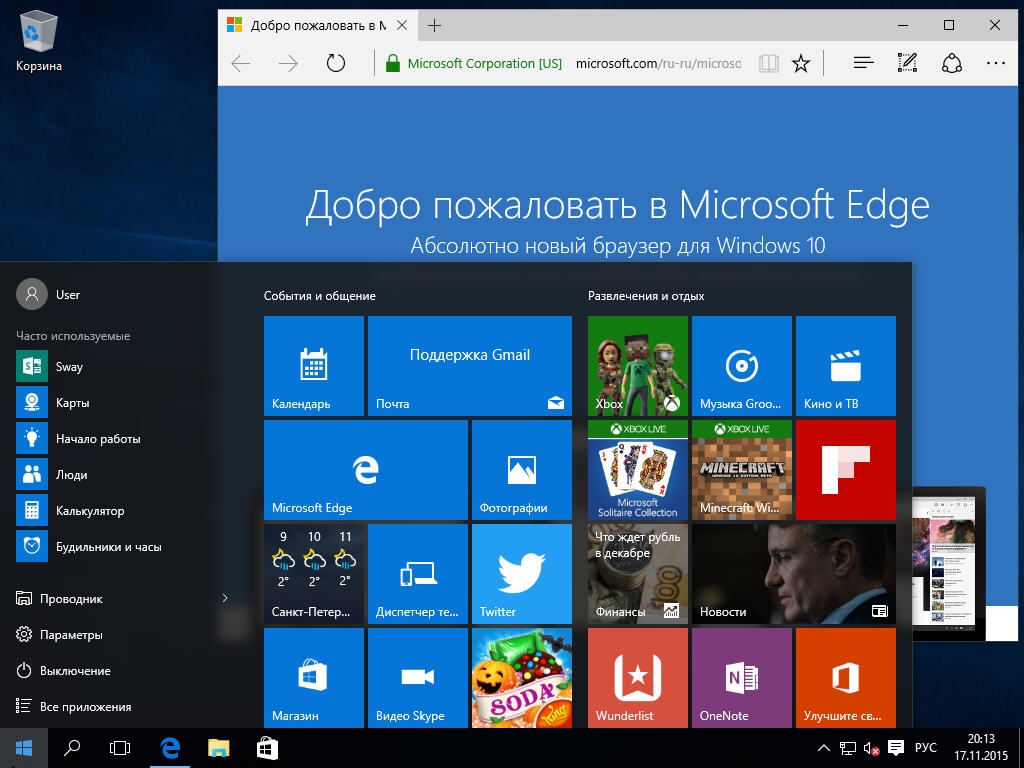Screen dimensions: 1024x768
Task: Click the User account entry
Action: pos(48,295)
